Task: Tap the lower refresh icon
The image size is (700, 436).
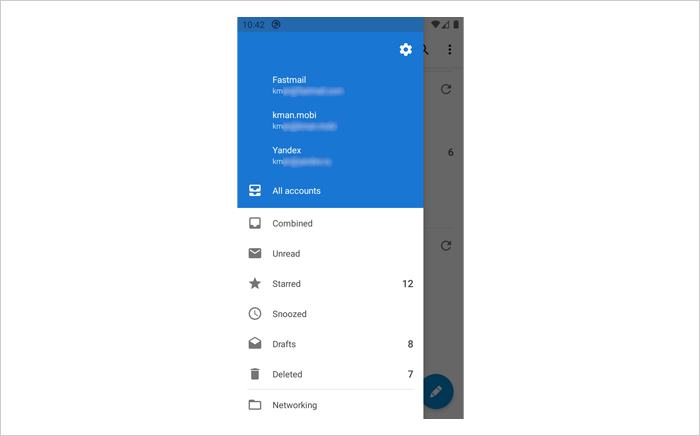Action: [x=446, y=245]
